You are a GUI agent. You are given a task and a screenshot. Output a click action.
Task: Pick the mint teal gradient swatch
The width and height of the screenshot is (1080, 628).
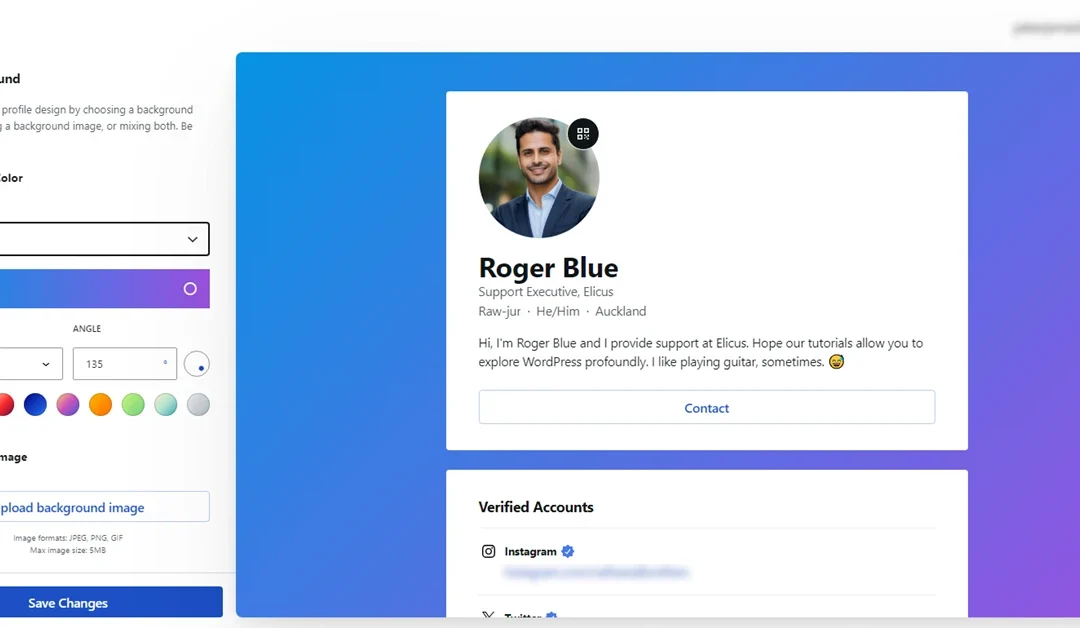pyautogui.click(x=165, y=404)
